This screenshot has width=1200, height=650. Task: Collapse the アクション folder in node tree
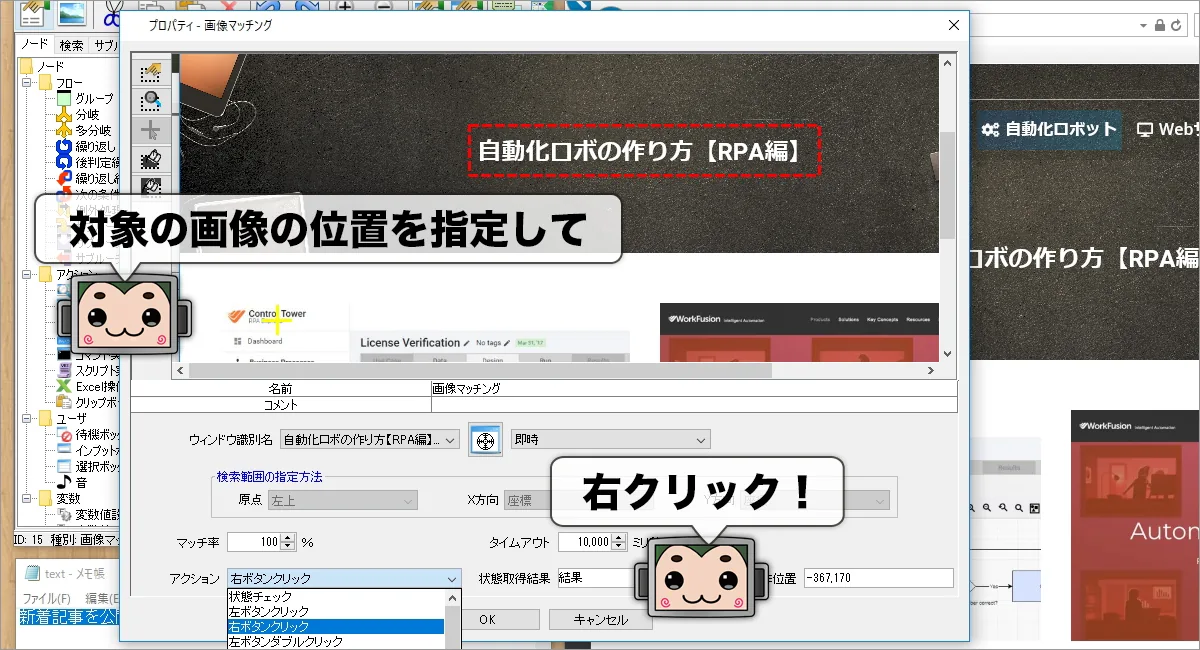click(x=27, y=275)
